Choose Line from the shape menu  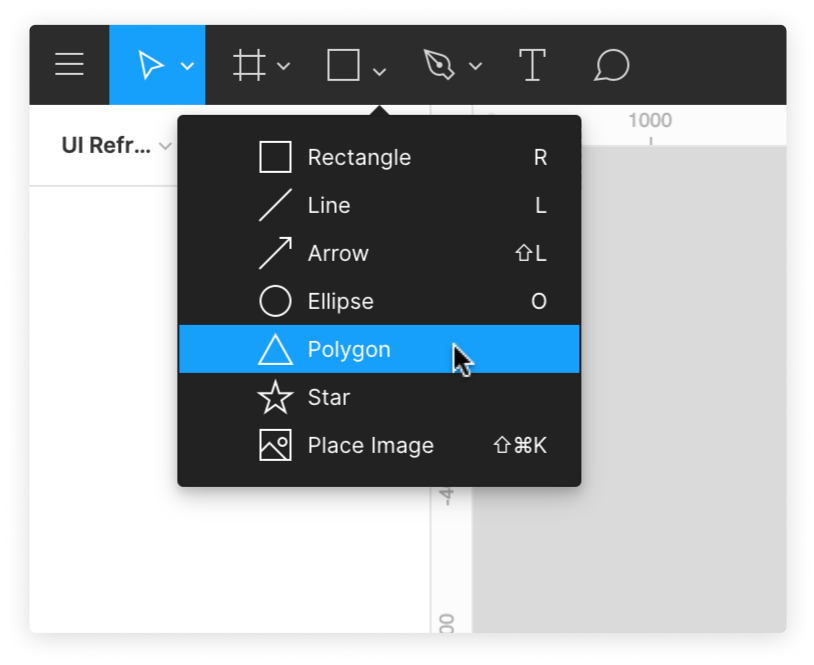pos(379,206)
